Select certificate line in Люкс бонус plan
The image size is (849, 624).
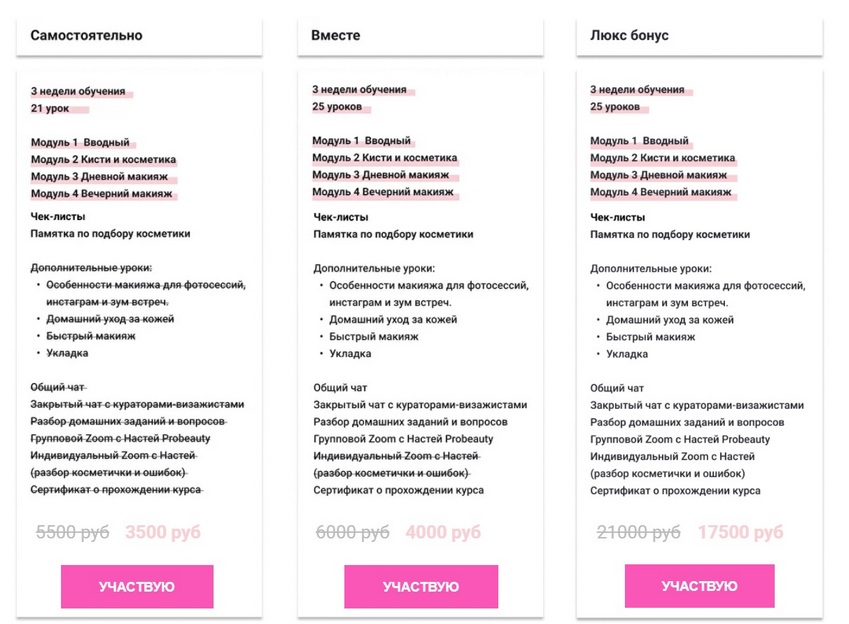point(675,491)
